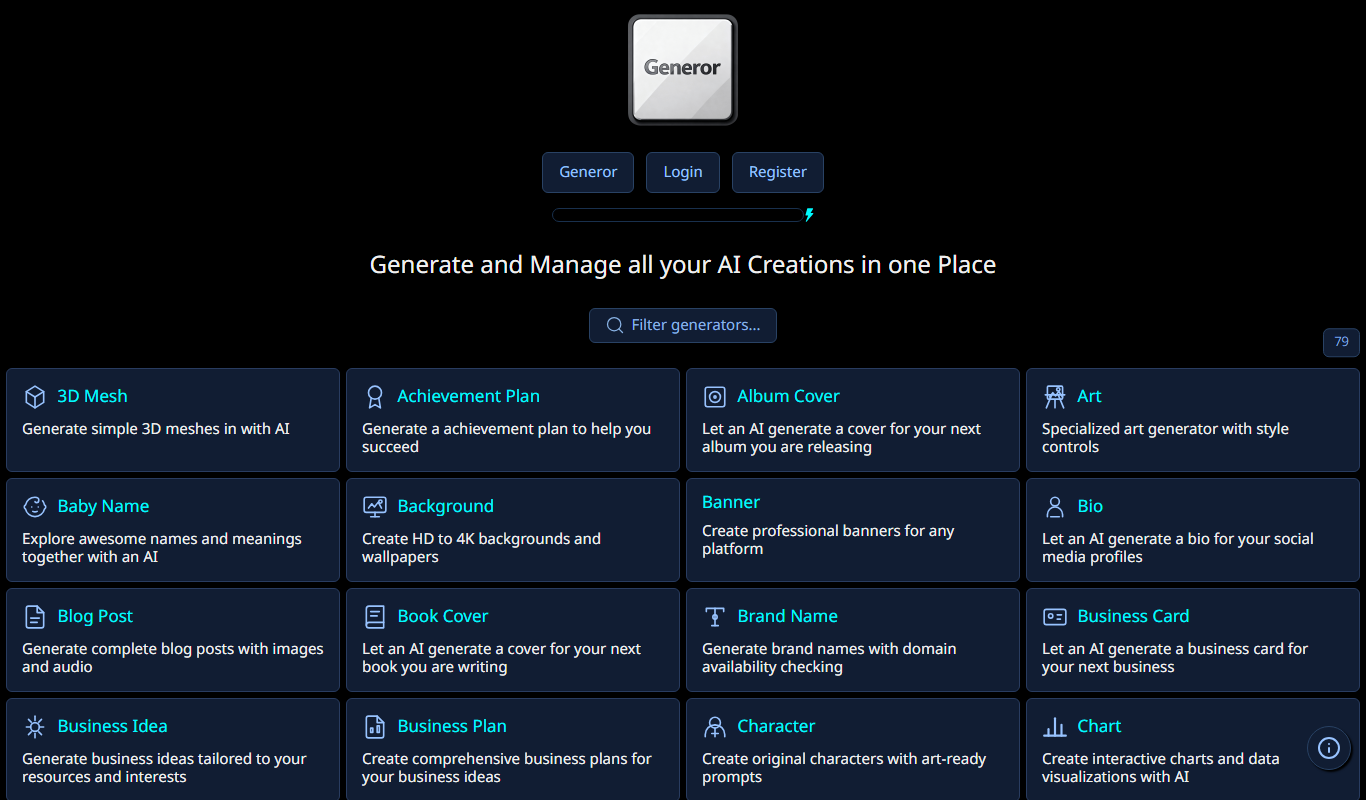Click the Business Idea sun icon
The height and width of the screenshot is (800, 1366).
tap(35, 727)
